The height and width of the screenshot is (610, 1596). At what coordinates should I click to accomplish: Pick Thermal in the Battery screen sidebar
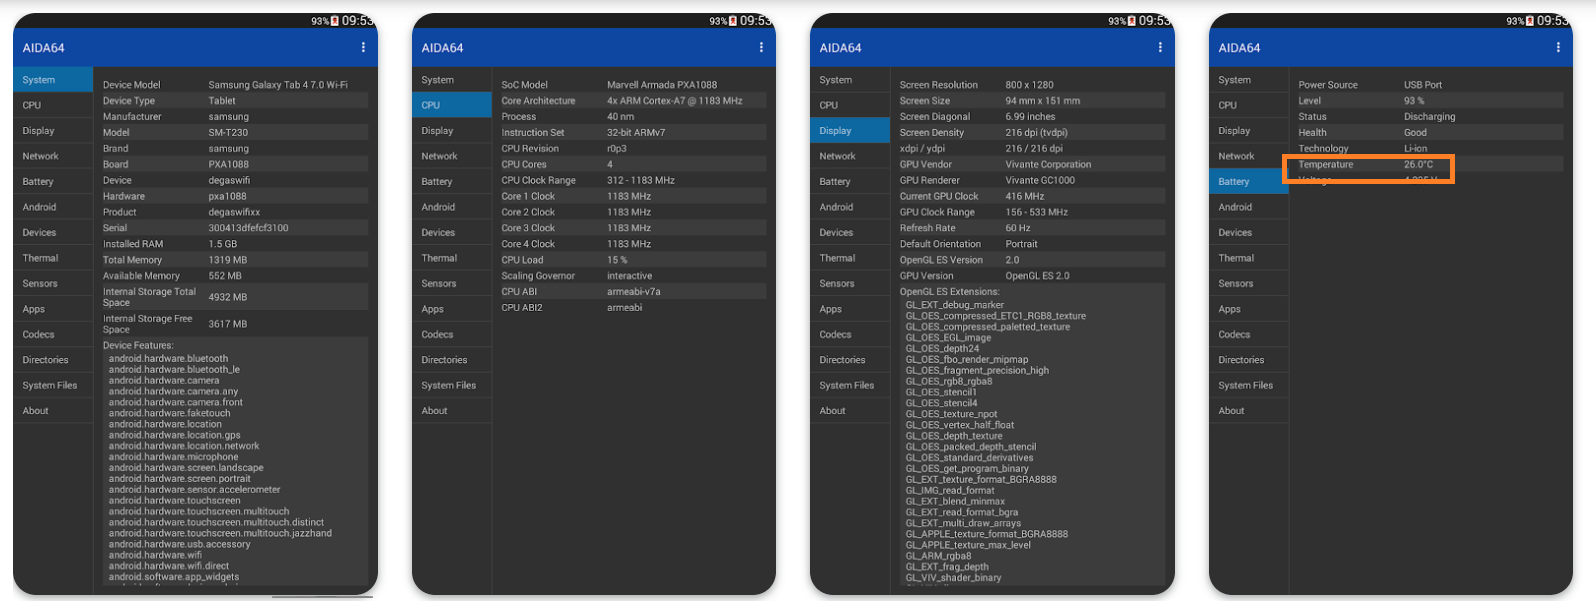click(1249, 258)
